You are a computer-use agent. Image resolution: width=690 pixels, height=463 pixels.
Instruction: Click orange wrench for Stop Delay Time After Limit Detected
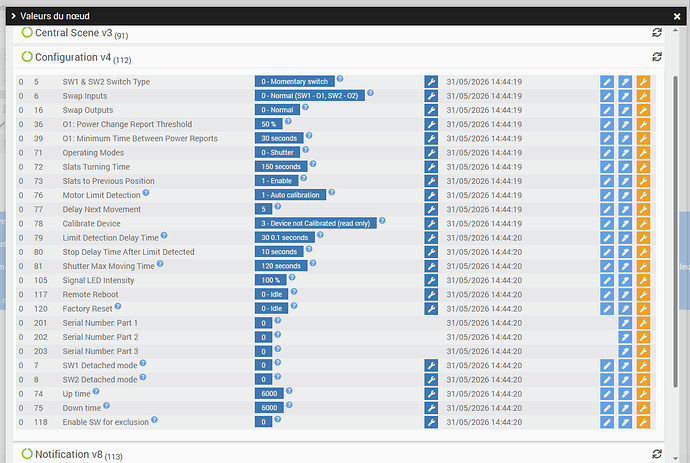[643, 252]
